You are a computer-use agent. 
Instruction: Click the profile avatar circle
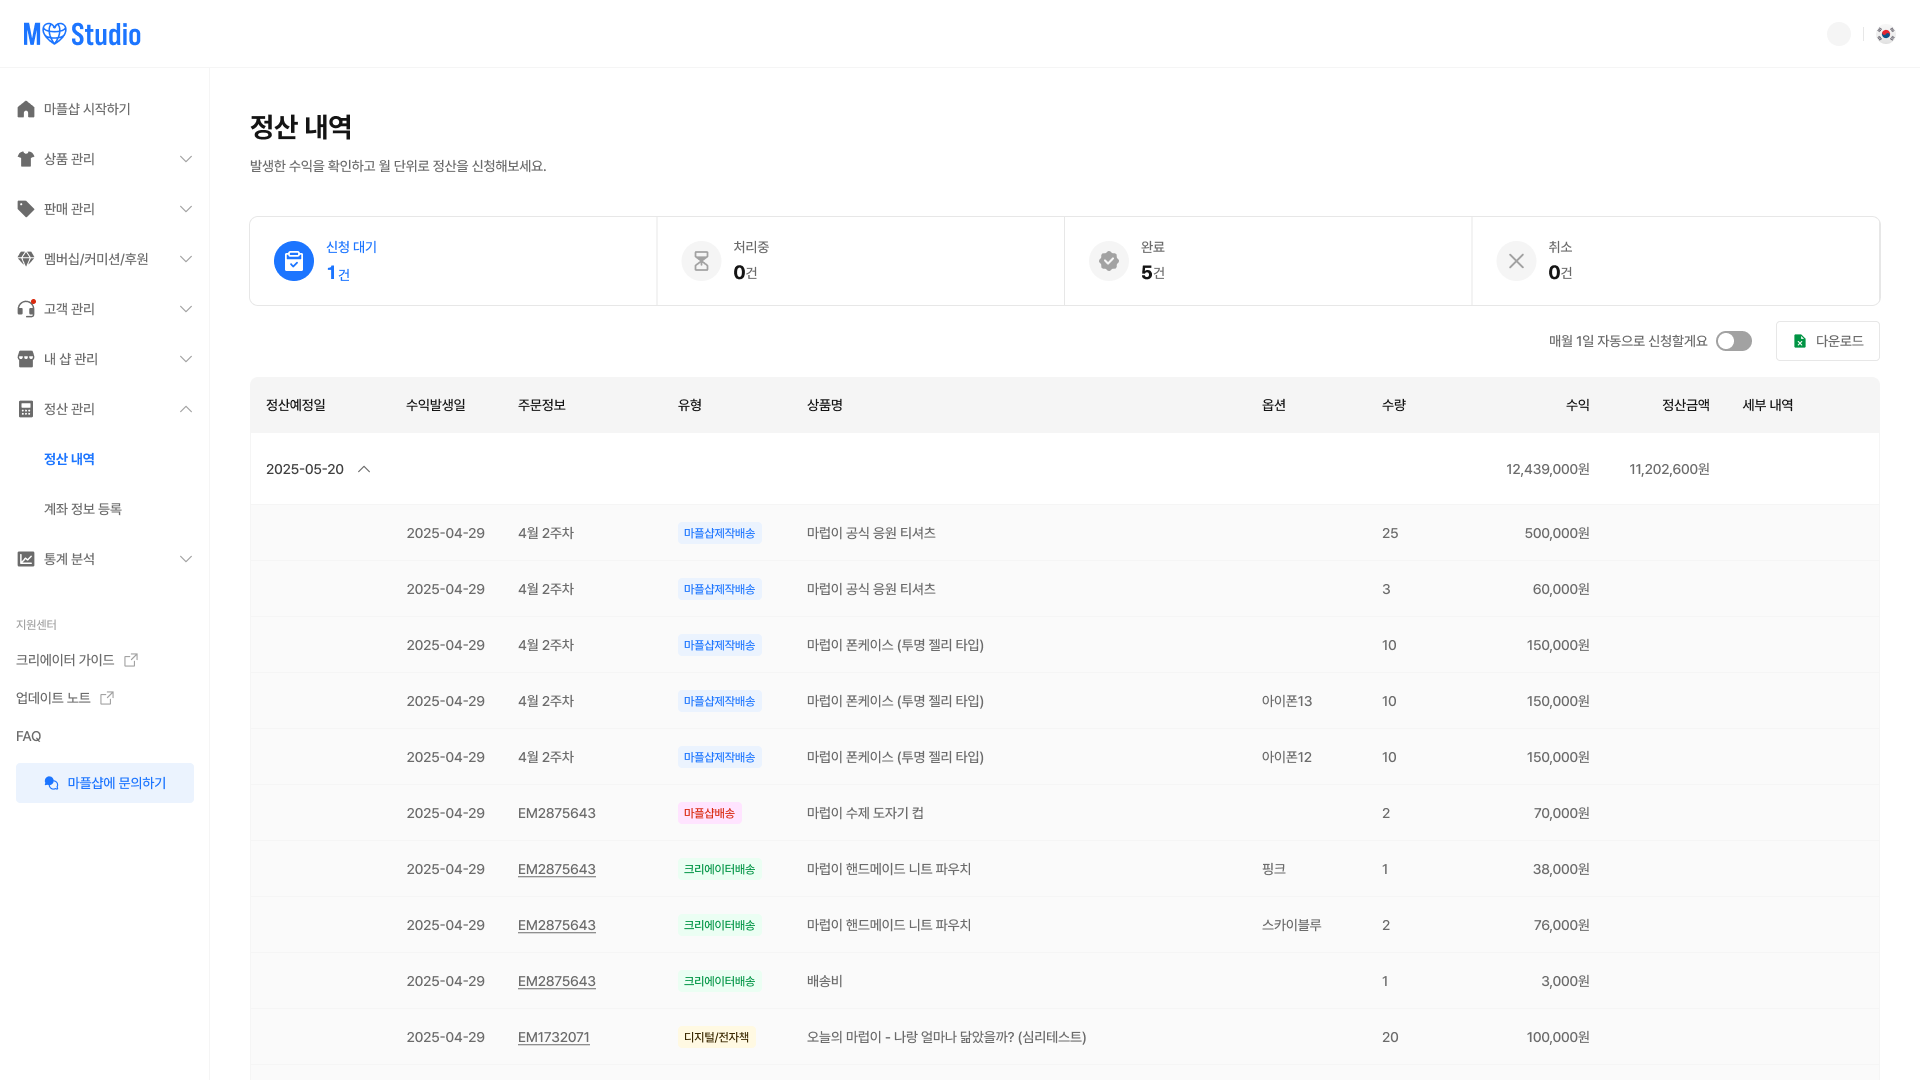[x=1838, y=34]
